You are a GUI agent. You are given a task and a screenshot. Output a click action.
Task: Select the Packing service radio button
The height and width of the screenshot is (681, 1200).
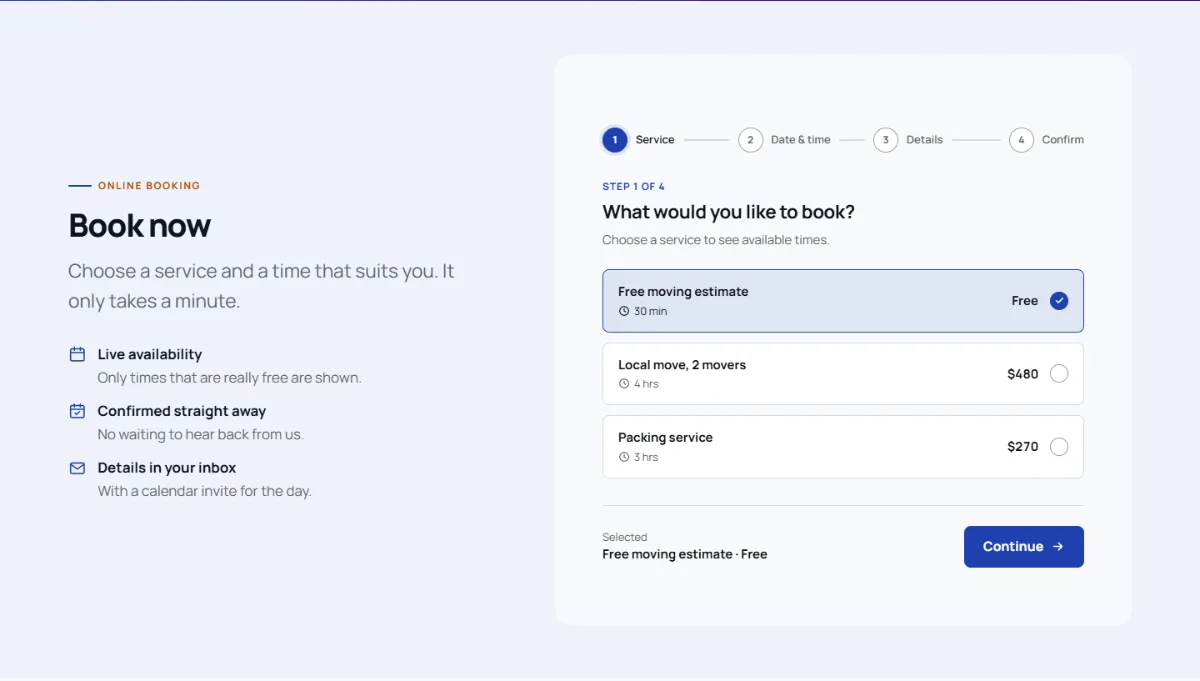[x=1059, y=447]
